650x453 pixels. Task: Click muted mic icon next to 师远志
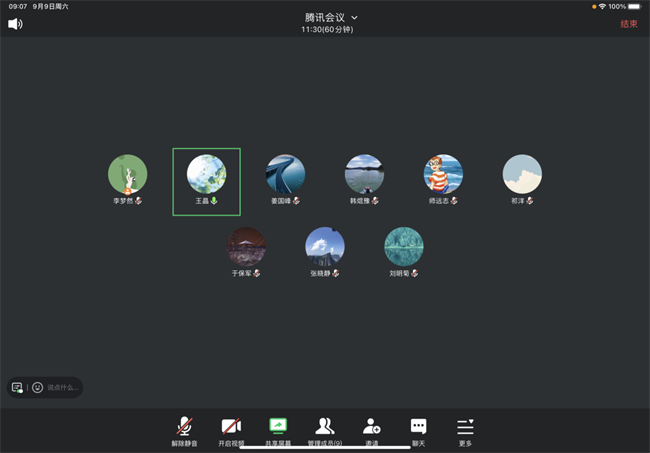pyautogui.click(x=454, y=201)
